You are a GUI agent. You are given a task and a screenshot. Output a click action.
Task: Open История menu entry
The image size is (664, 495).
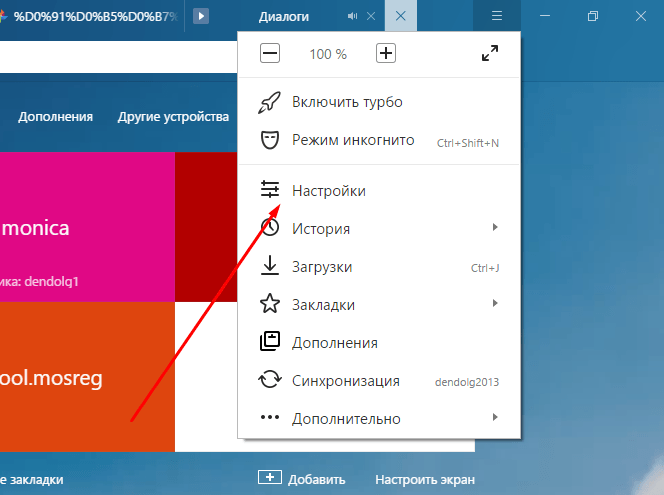point(379,229)
